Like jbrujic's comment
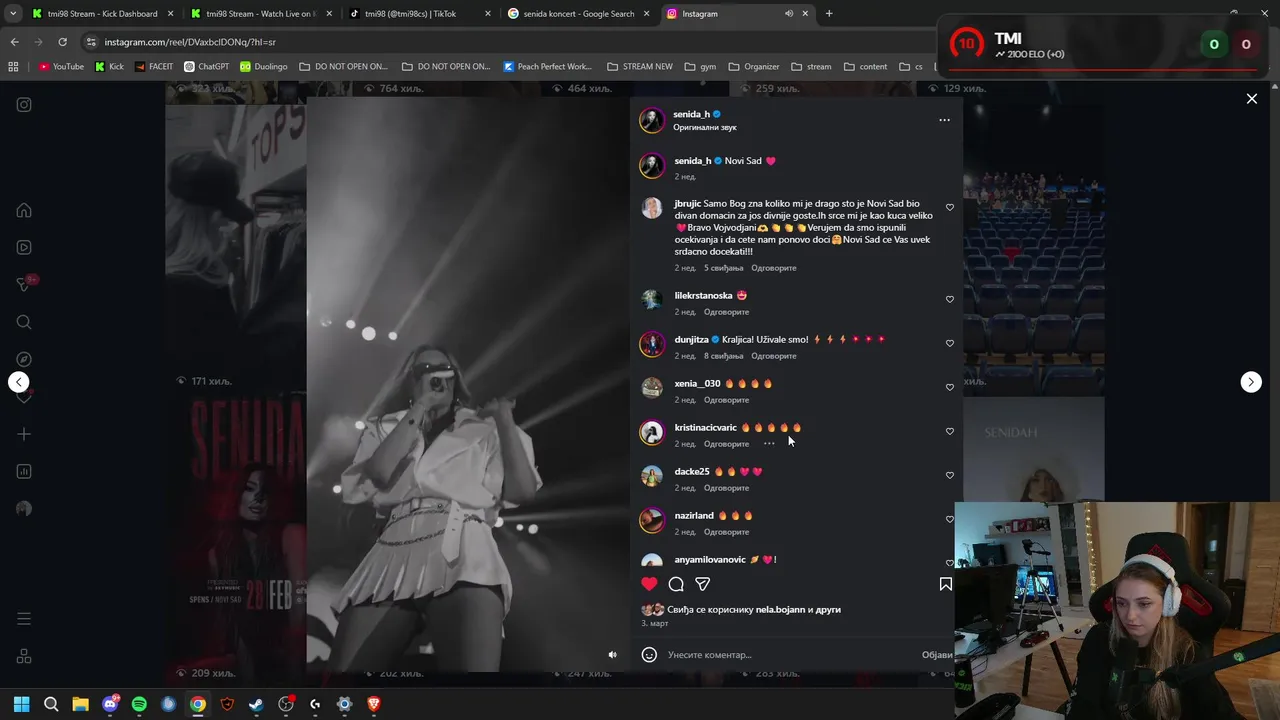Image resolution: width=1280 pixels, height=720 pixels. [x=950, y=208]
